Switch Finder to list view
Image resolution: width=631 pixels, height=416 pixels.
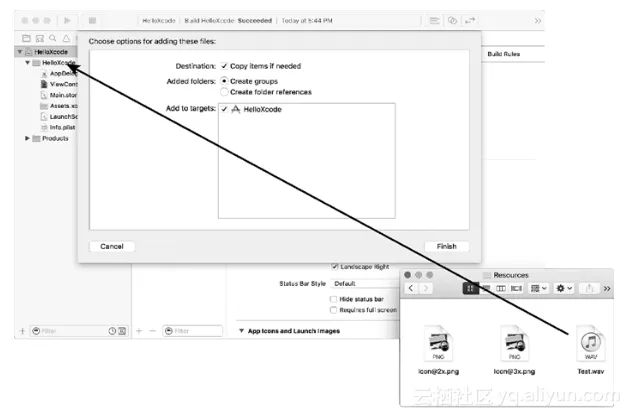(x=486, y=288)
